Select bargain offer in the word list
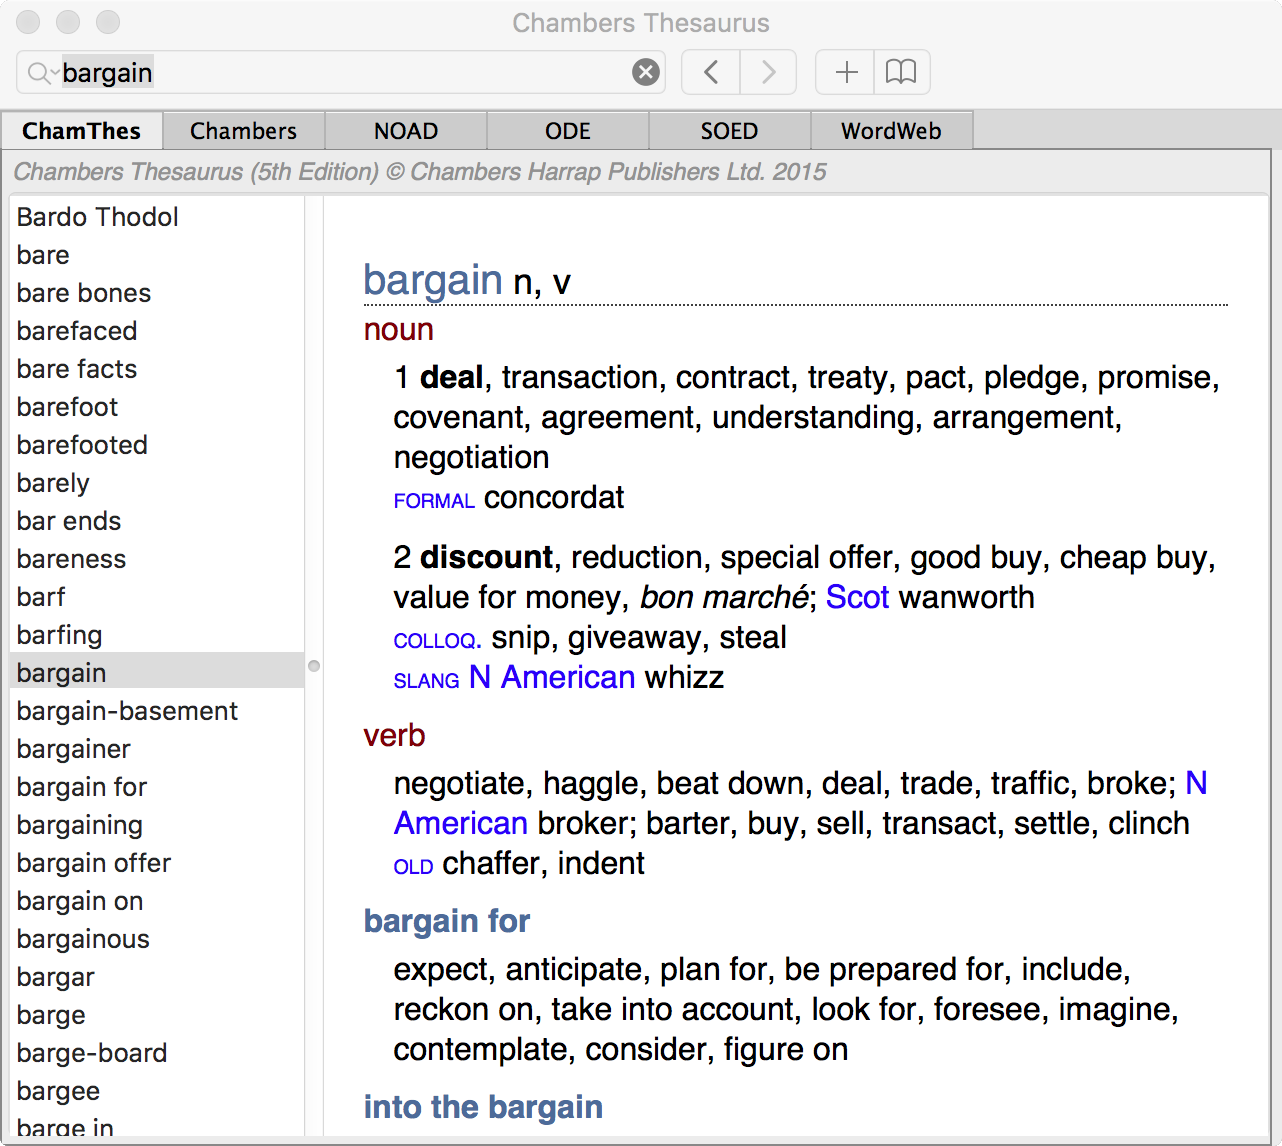 [x=157, y=863]
